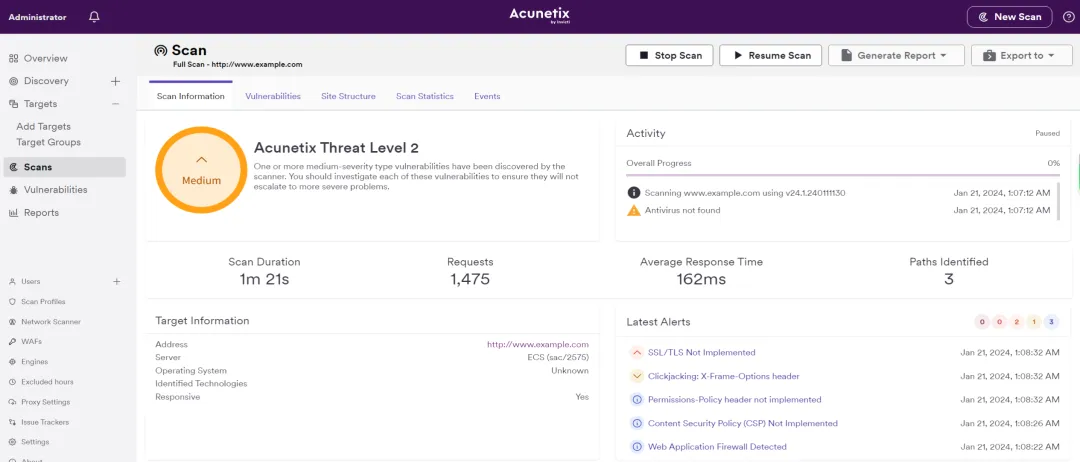Click the chevron in the Medium threat circle
Image resolution: width=1080 pixels, height=462 pixels.
(x=201, y=159)
